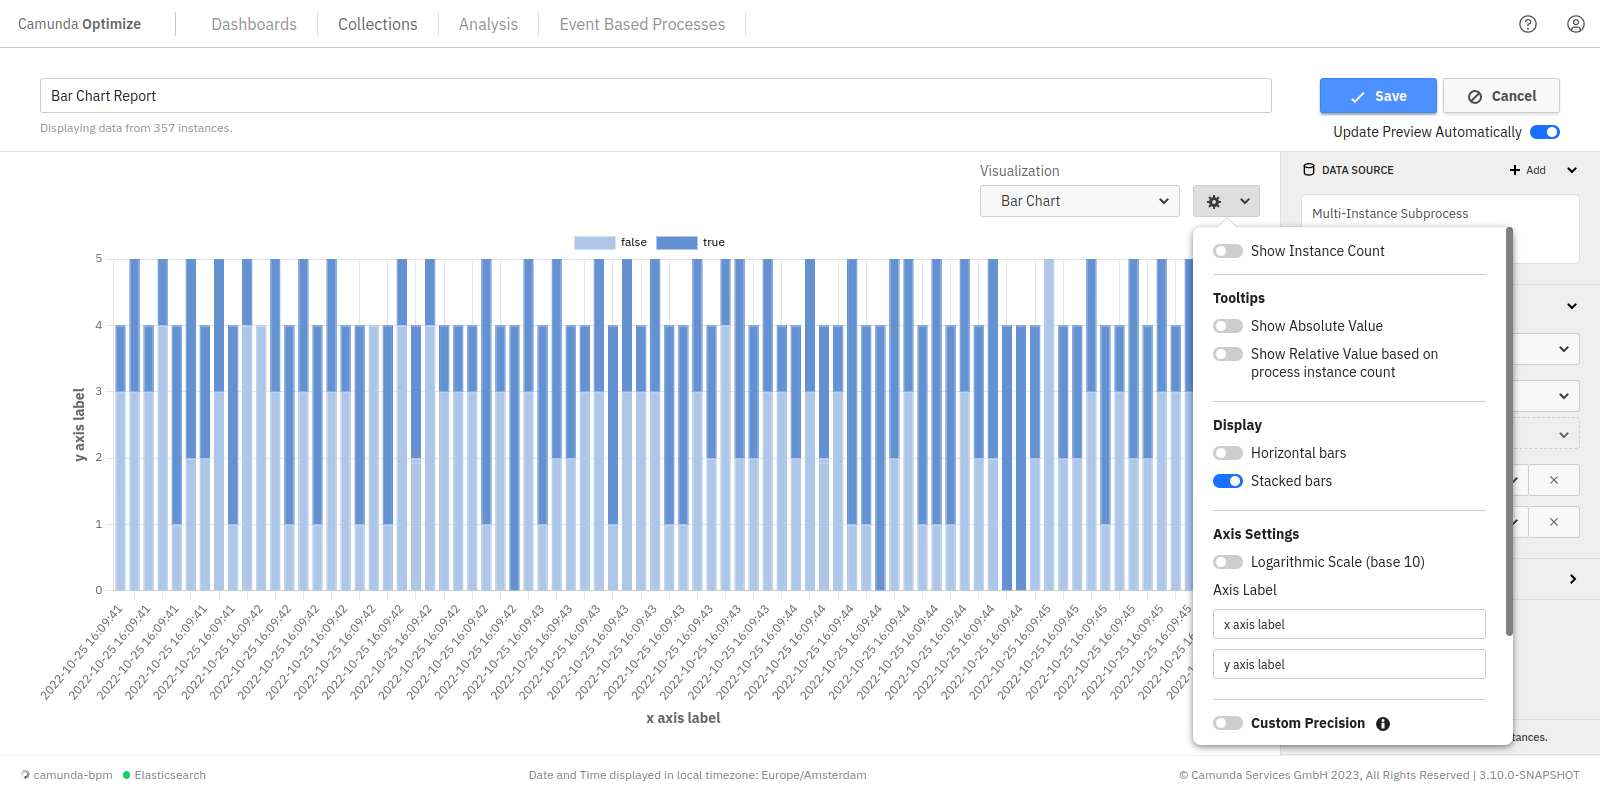Image resolution: width=1600 pixels, height=793 pixels.
Task: Enable Show Absolute Value tooltip toggle
Action: (1228, 326)
